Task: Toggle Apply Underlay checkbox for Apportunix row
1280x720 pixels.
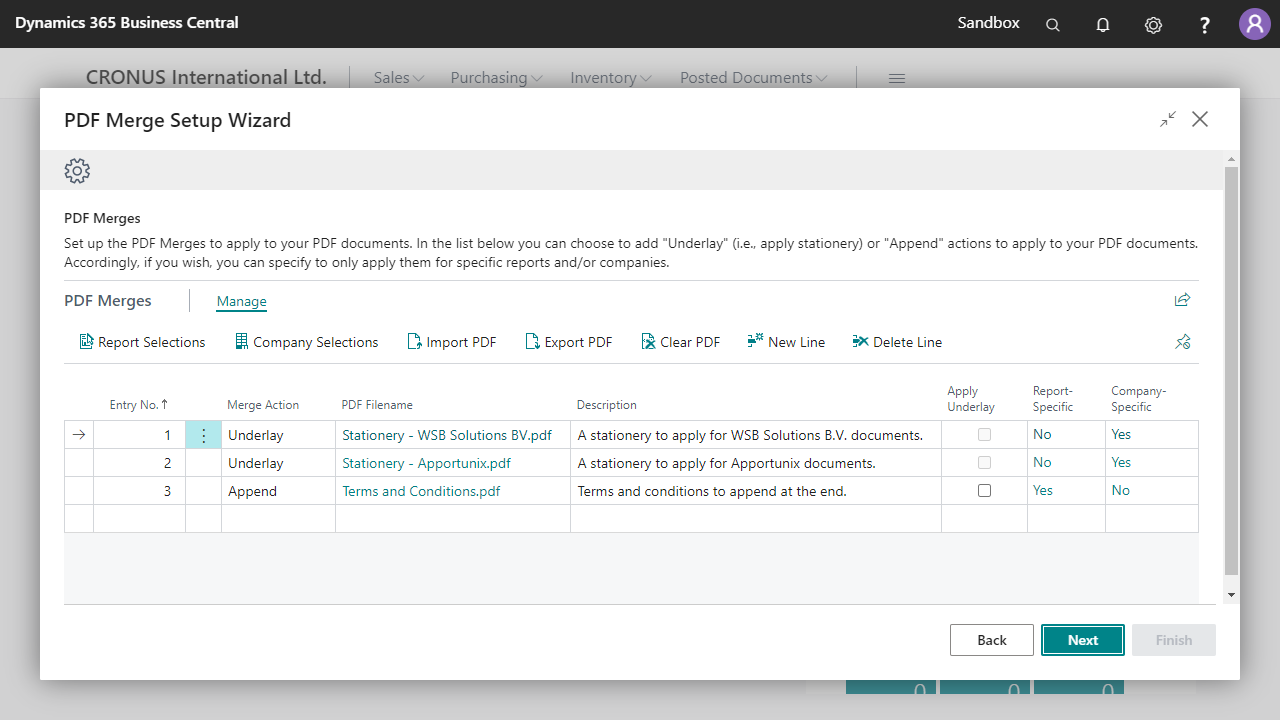Action: point(984,463)
